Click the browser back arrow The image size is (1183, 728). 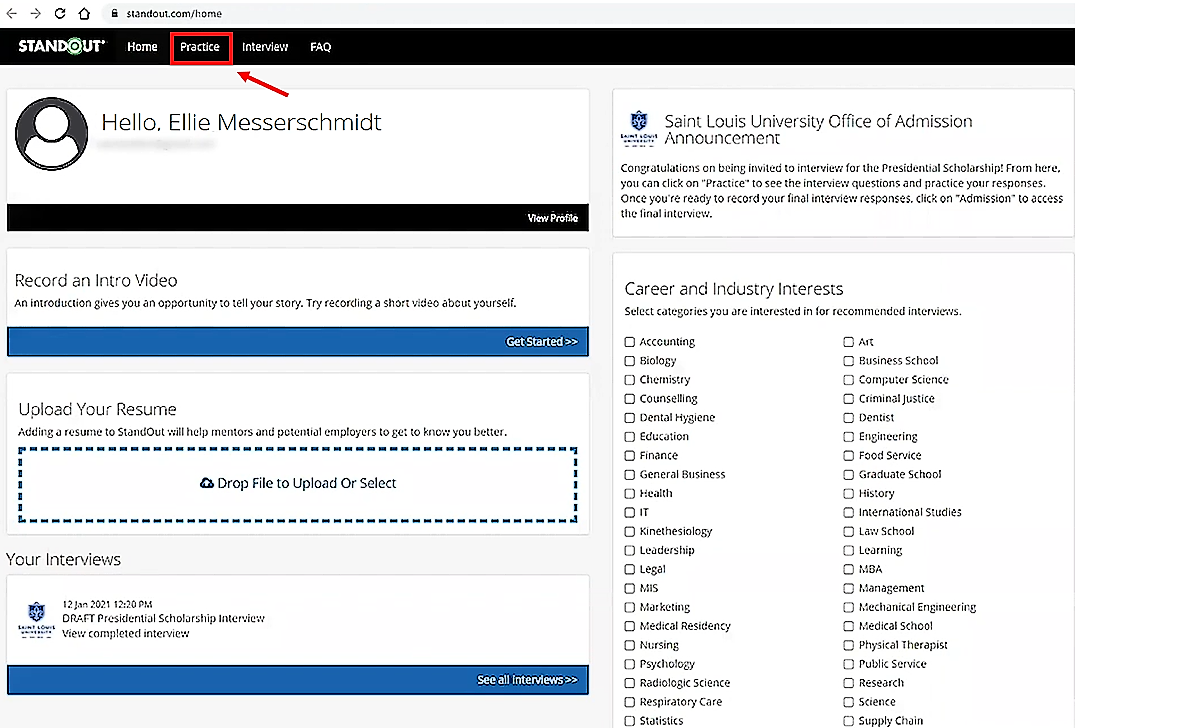coord(11,14)
